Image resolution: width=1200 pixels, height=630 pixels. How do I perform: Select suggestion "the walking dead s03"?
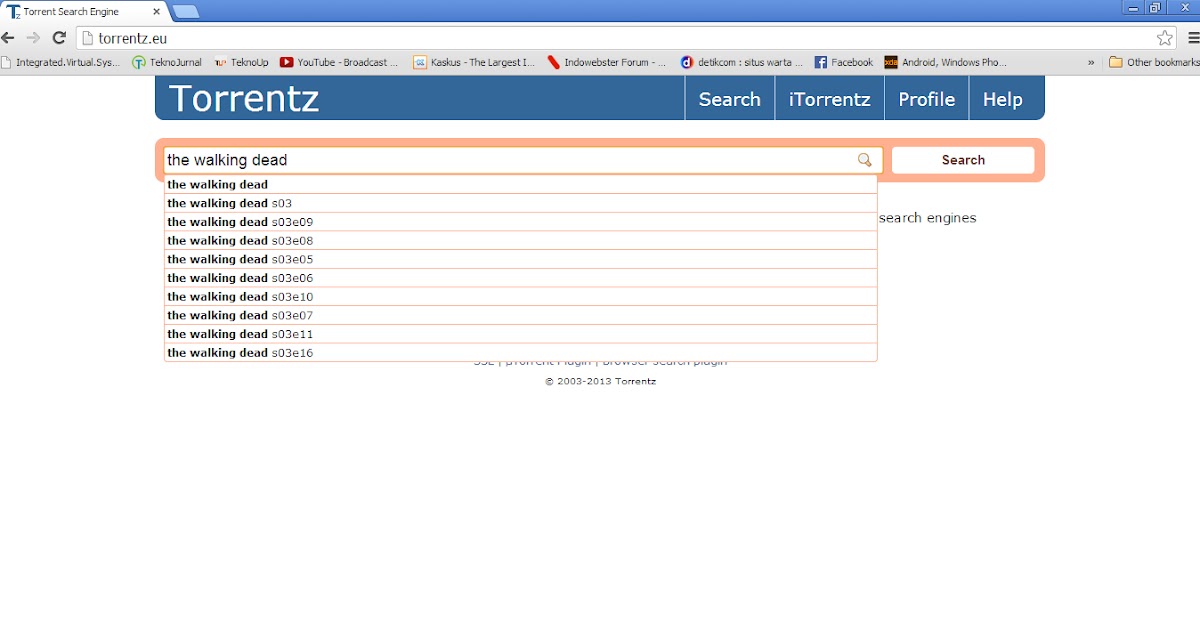tap(521, 203)
